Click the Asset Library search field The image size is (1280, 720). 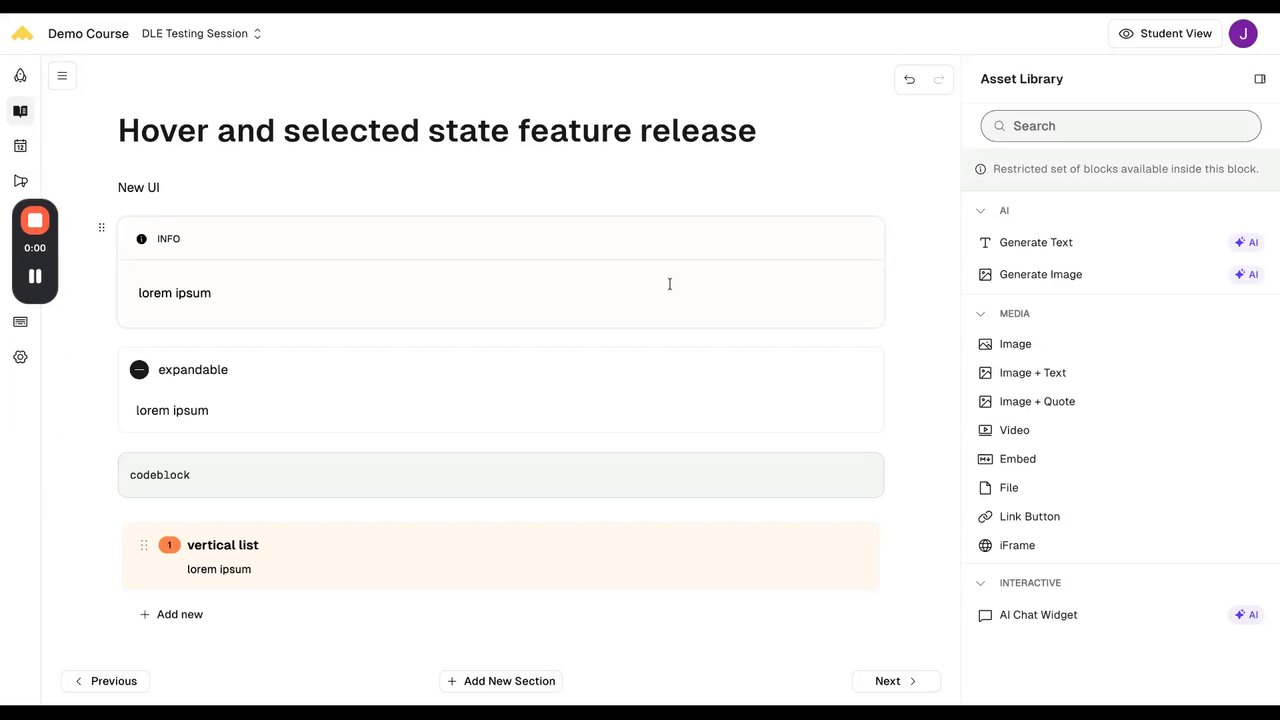[1120, 126]
